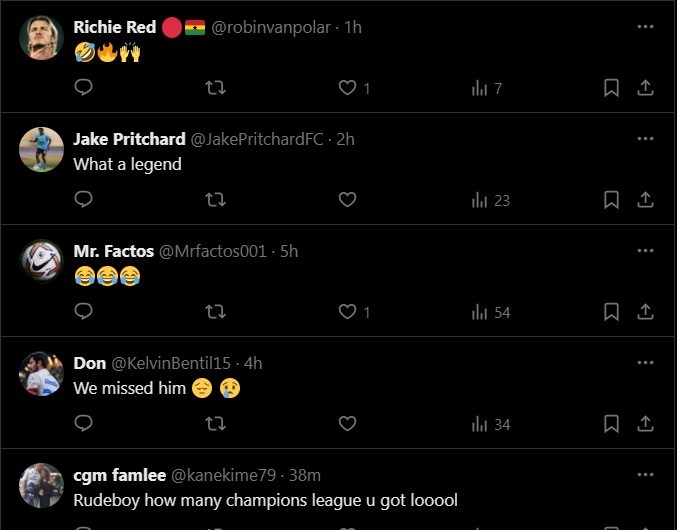Bookmark Jake Pritchard's tweet

point(611,200)
